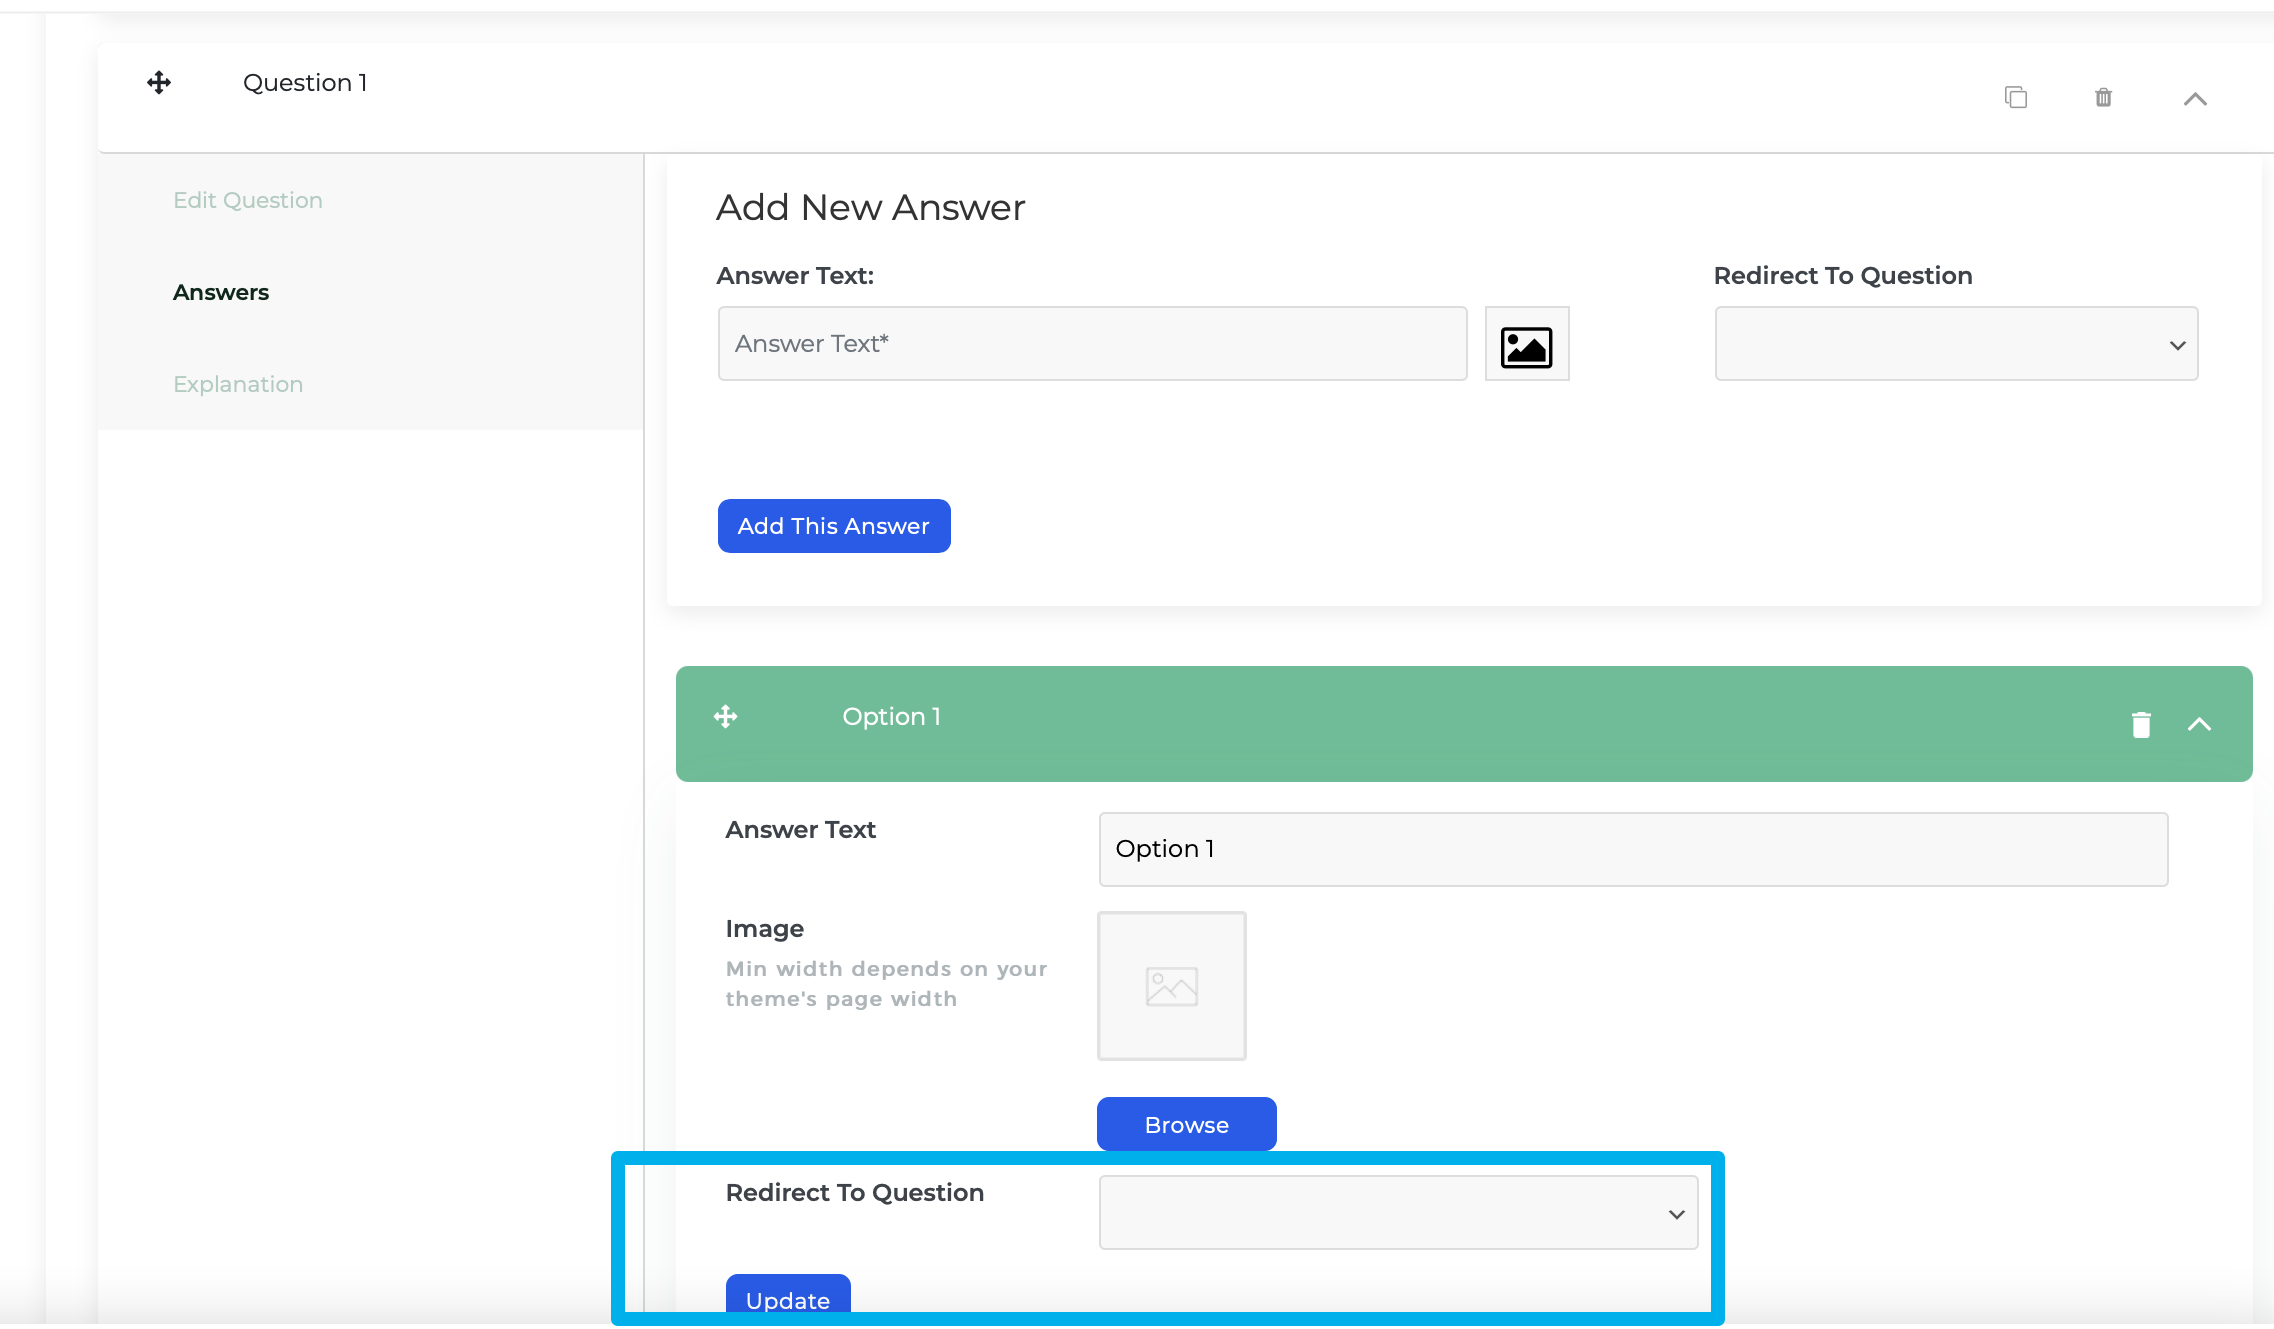Open the Redirect To Question dropdown for Option 1

pos(1397,1212)
